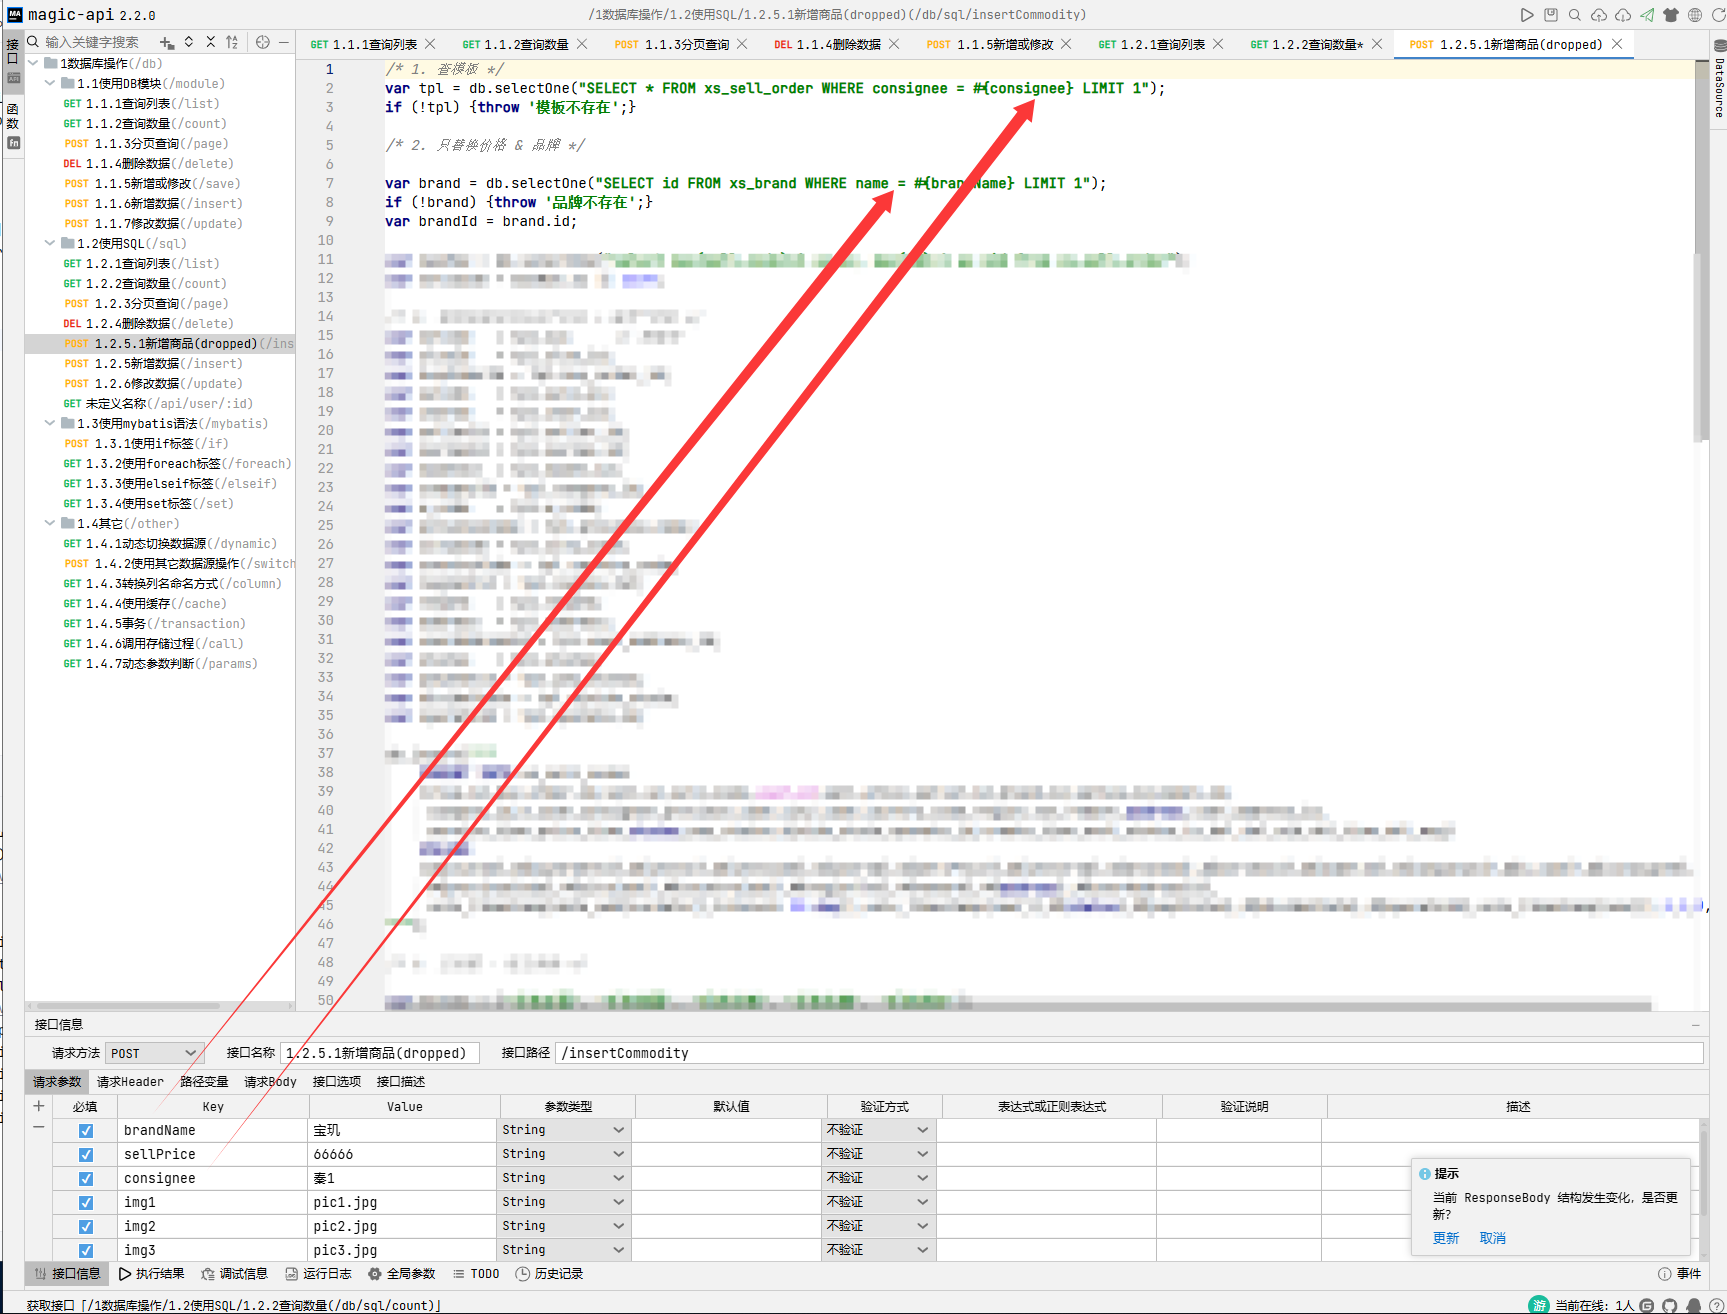Click the QQ penguin icon in status bar
The image size is (1727, 1314).
1694,1305
